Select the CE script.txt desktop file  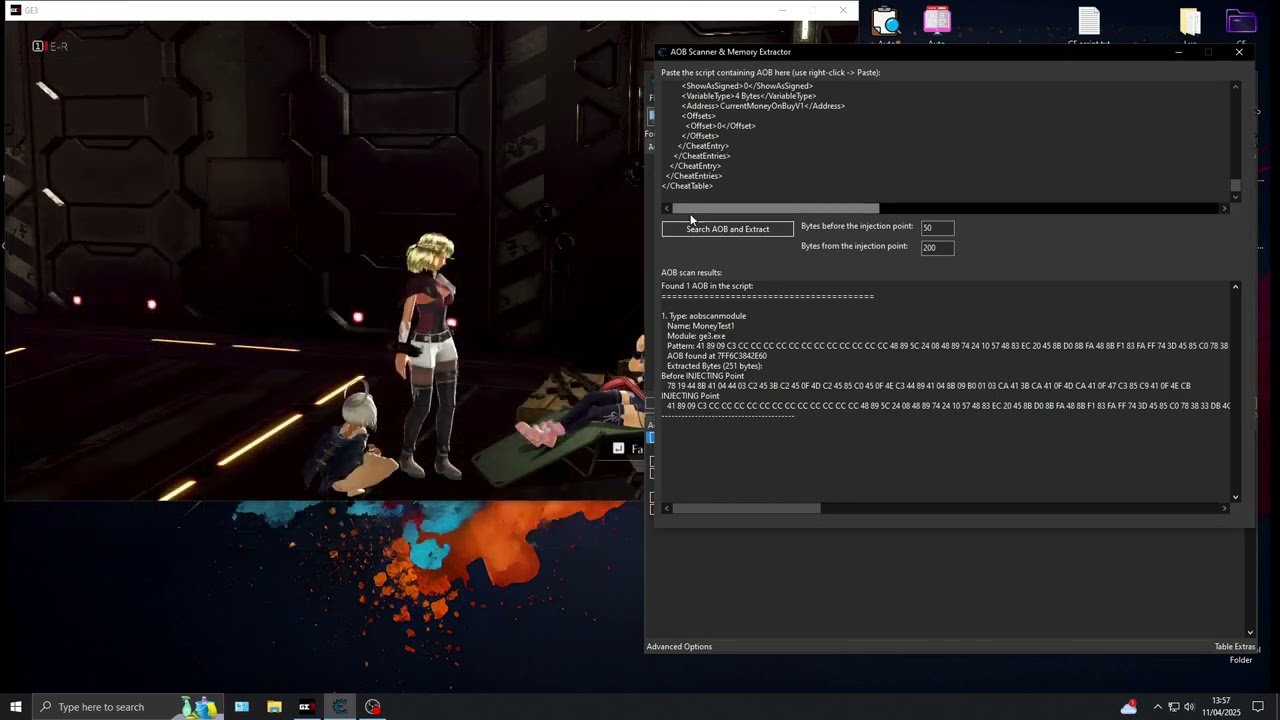coord(1089,25)
